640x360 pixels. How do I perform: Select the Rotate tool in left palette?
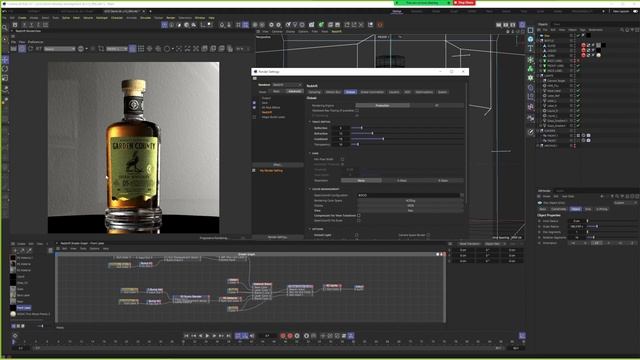click(5, 69)
